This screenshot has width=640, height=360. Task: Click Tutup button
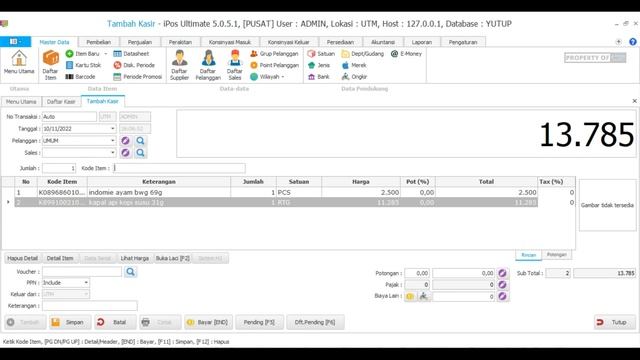point(615,322)
